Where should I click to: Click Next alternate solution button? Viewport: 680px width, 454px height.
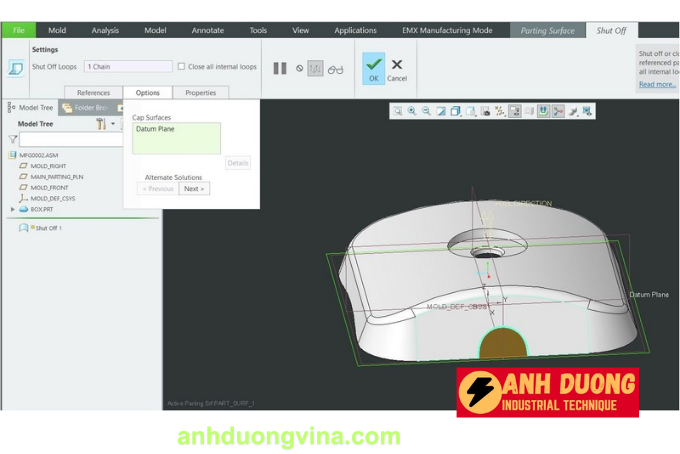click(x=194, y=188)
